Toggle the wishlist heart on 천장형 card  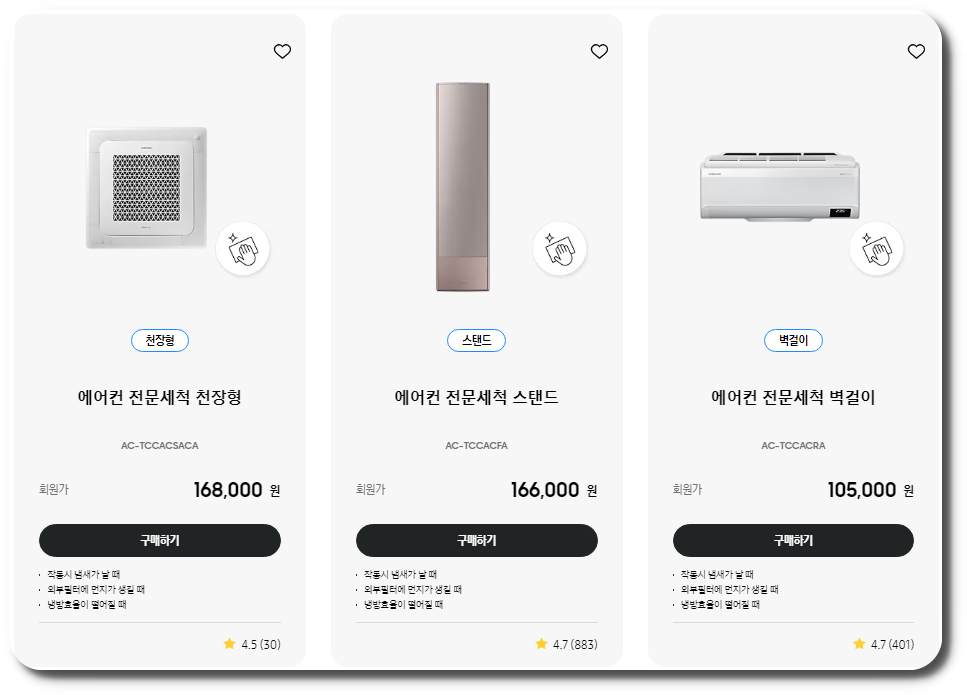point(282,51)
